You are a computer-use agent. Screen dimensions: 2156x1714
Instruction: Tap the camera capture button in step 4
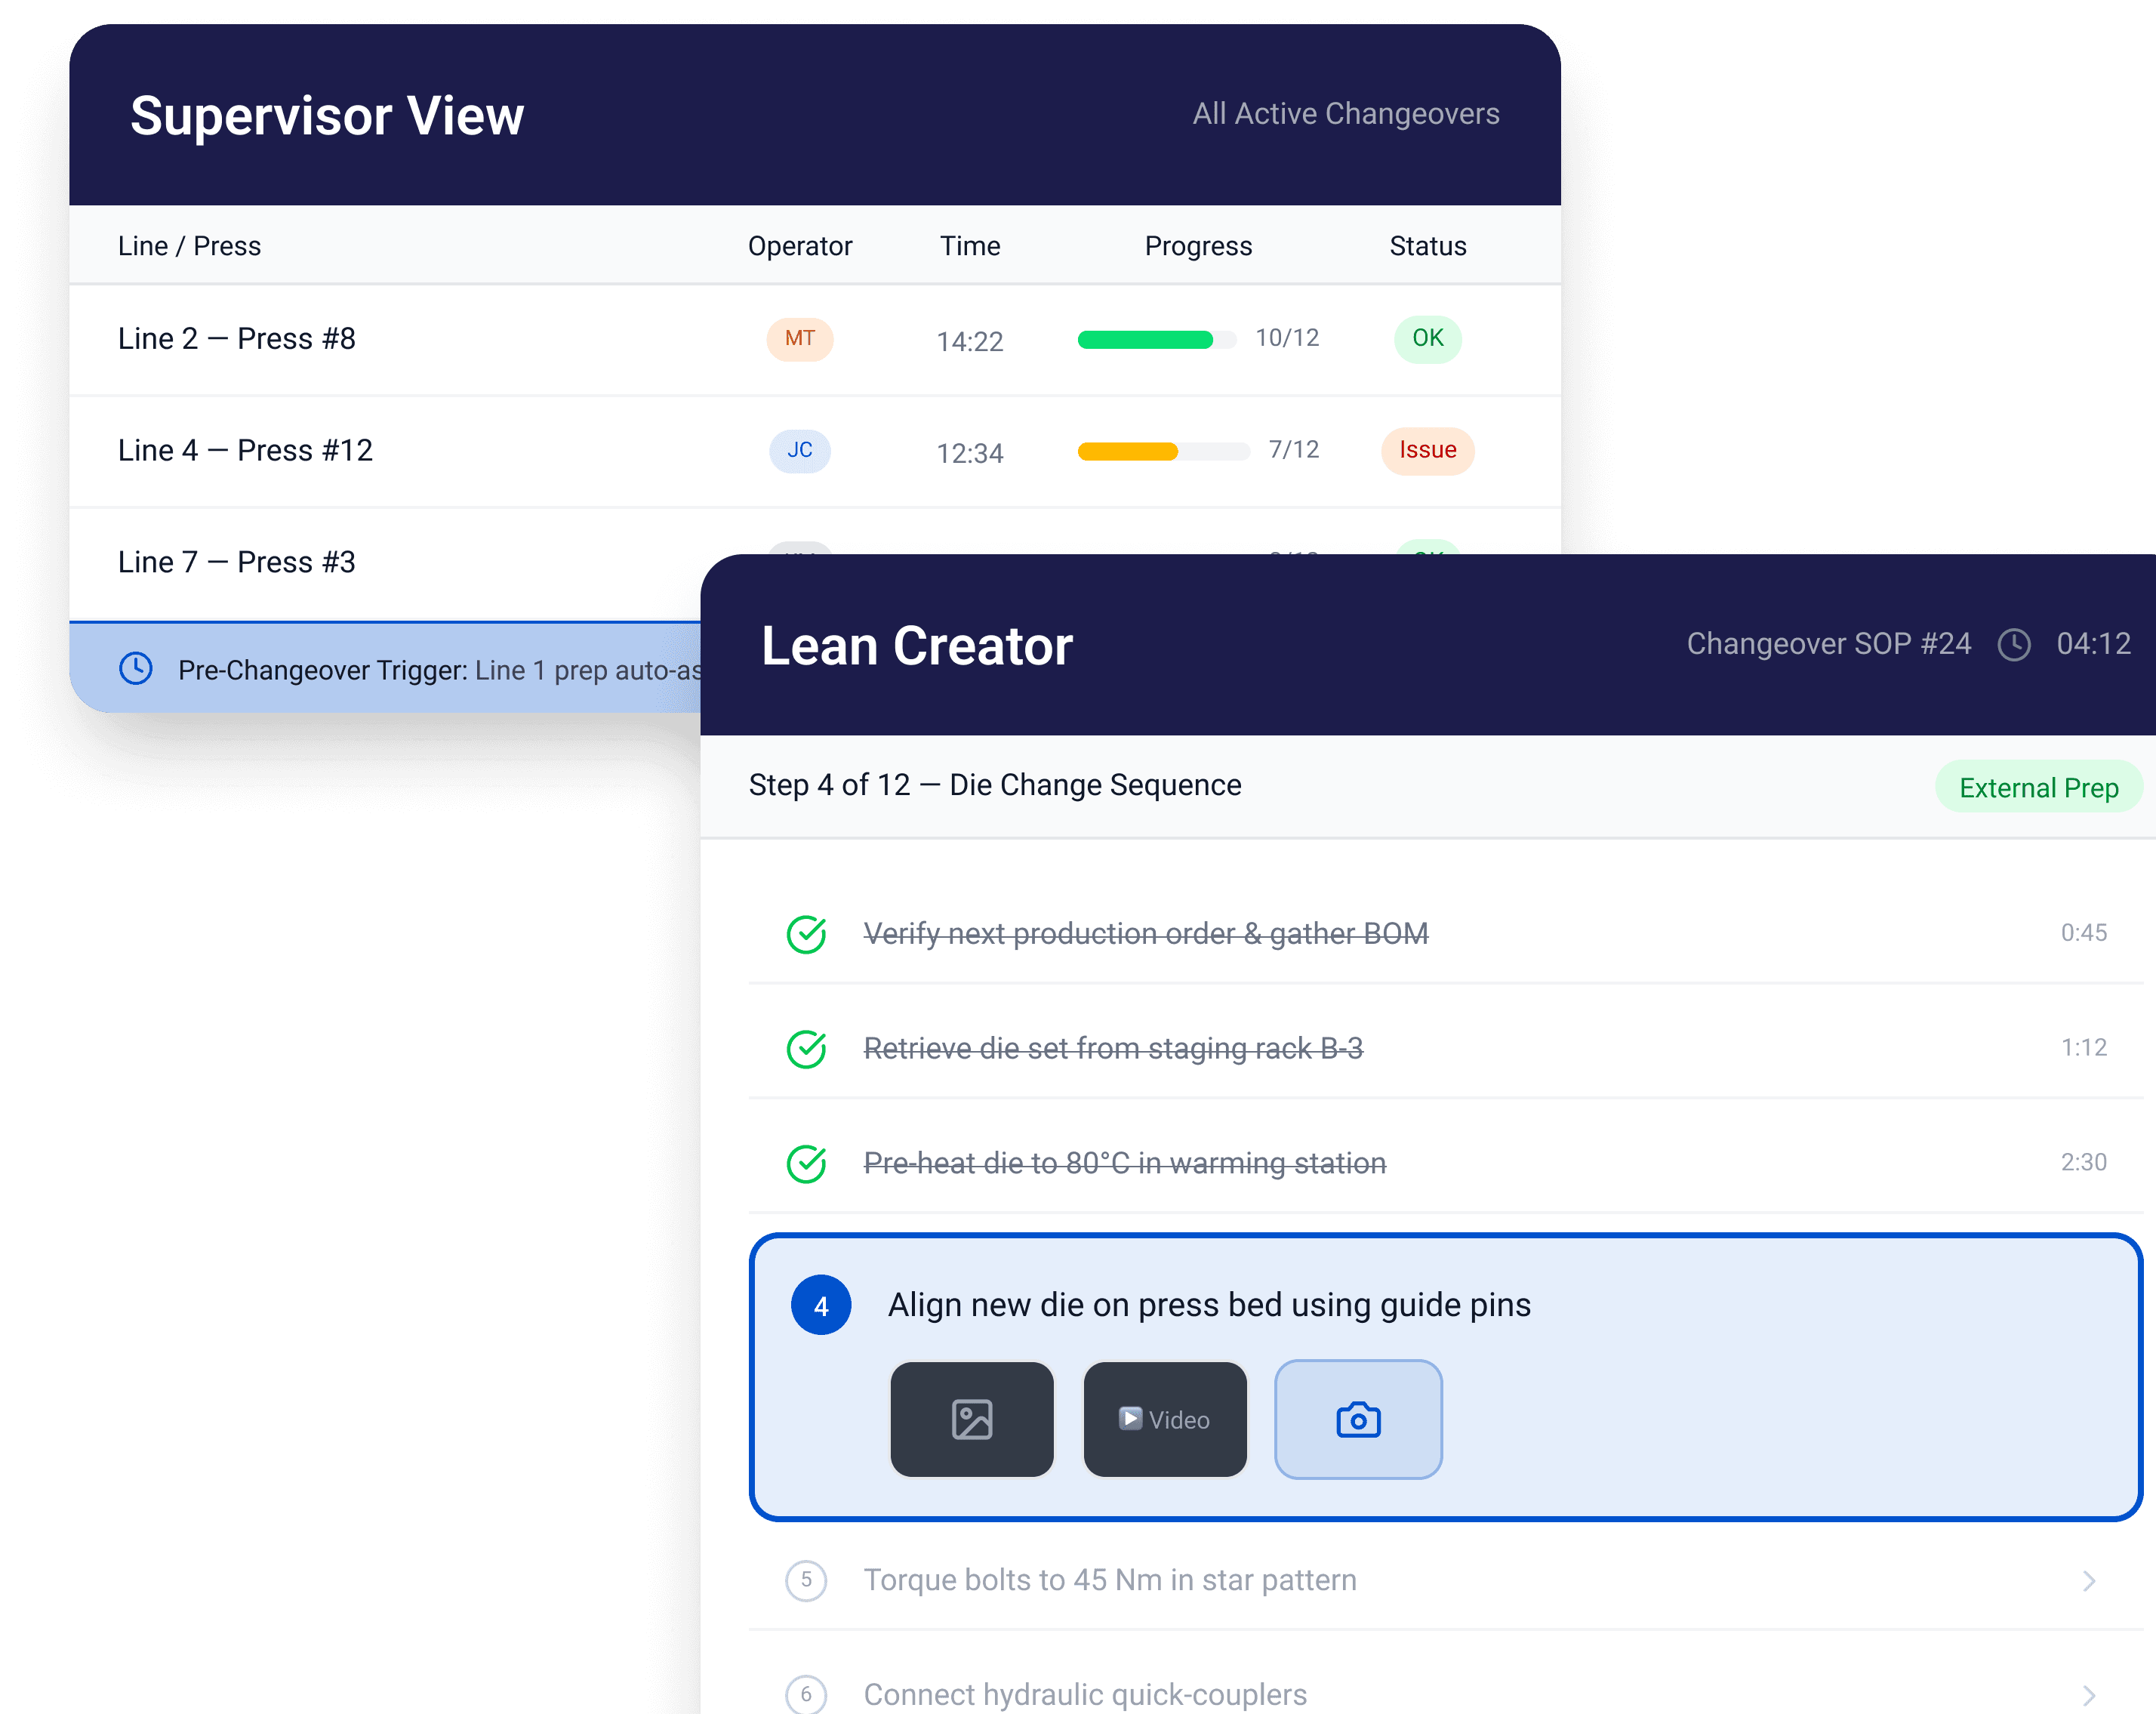pos(1357,1418)
